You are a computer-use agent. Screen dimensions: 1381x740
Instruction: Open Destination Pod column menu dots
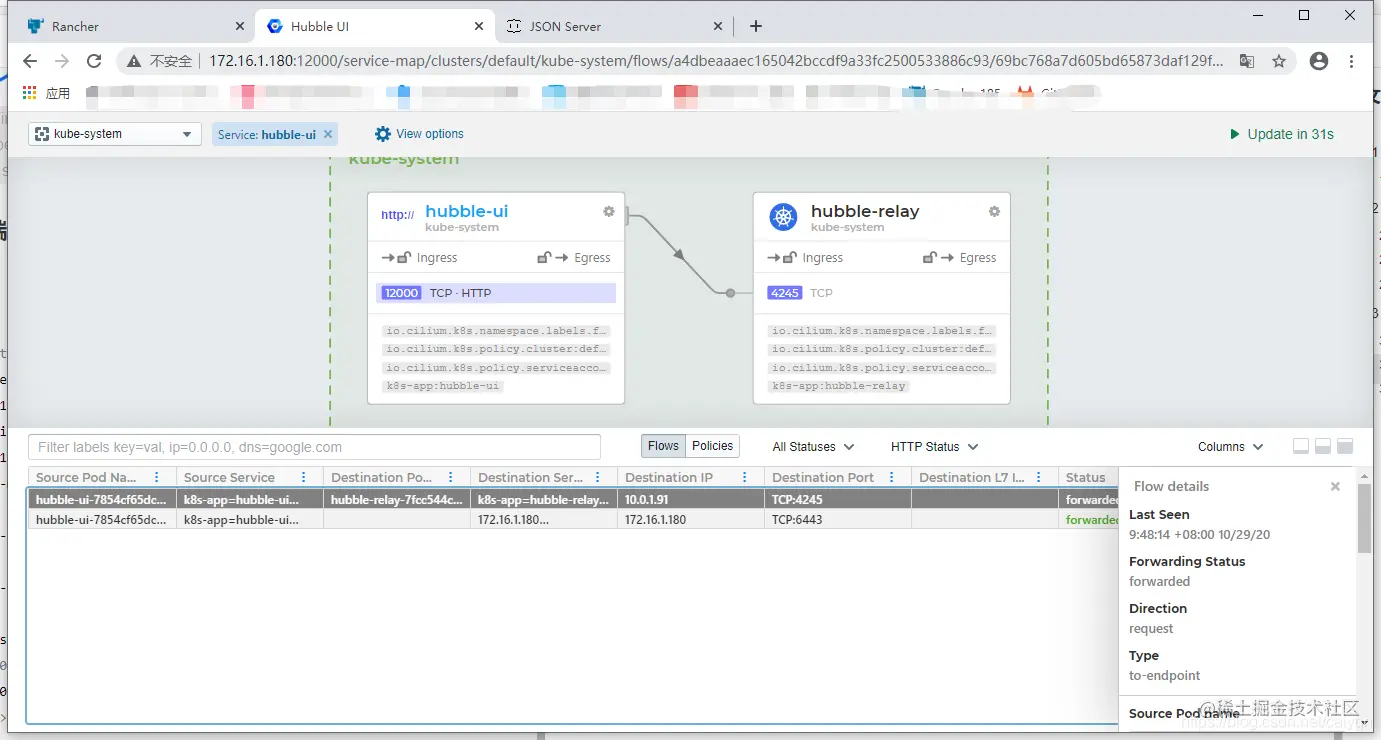[x=451, y=478]
